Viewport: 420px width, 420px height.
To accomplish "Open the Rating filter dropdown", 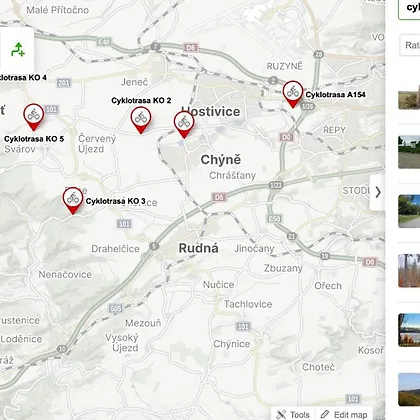I will click(x=410, y=45).
